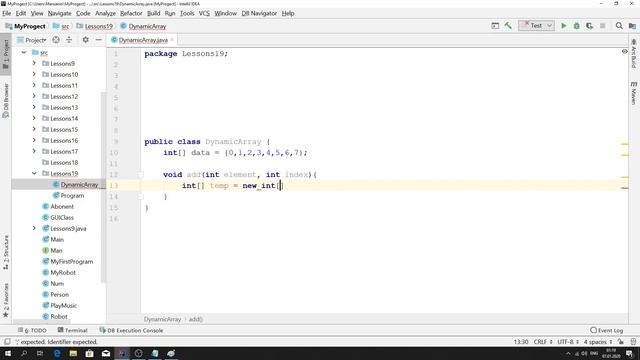640x360 pixels.
Task: Hide the Project tool window
Action: tap(98, 40)
